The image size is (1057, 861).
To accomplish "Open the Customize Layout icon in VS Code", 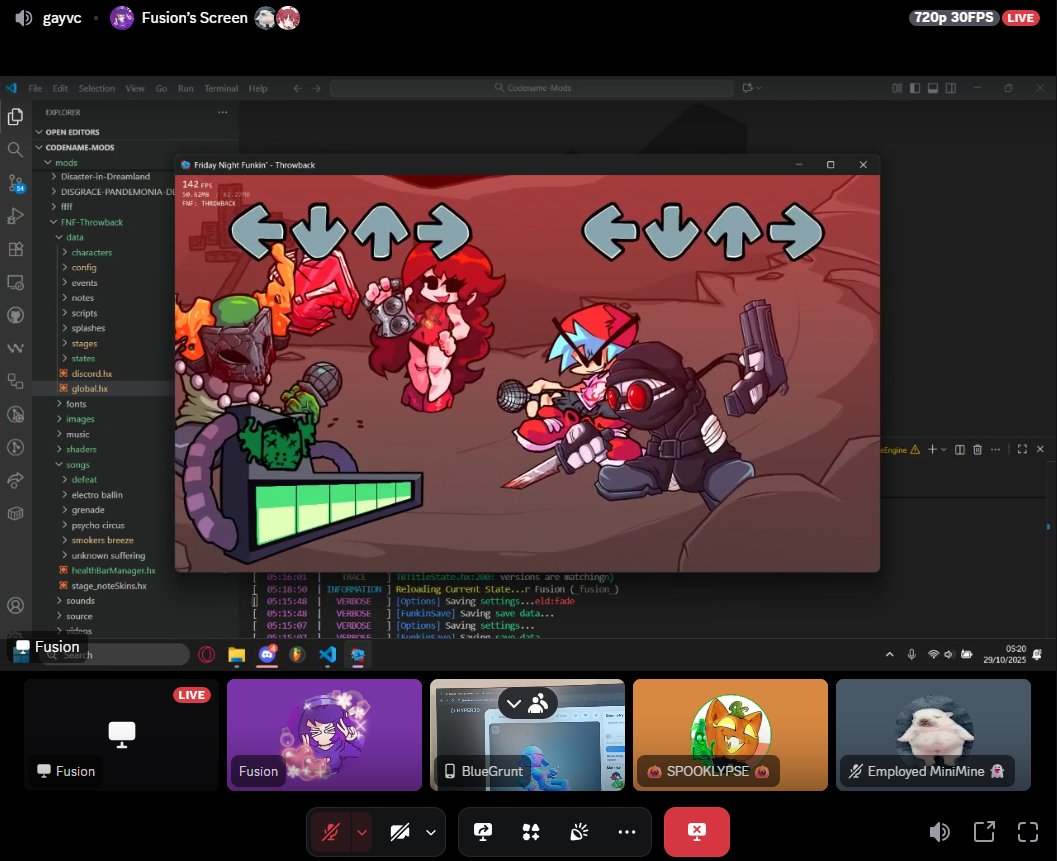I will (x=897, y=88).
